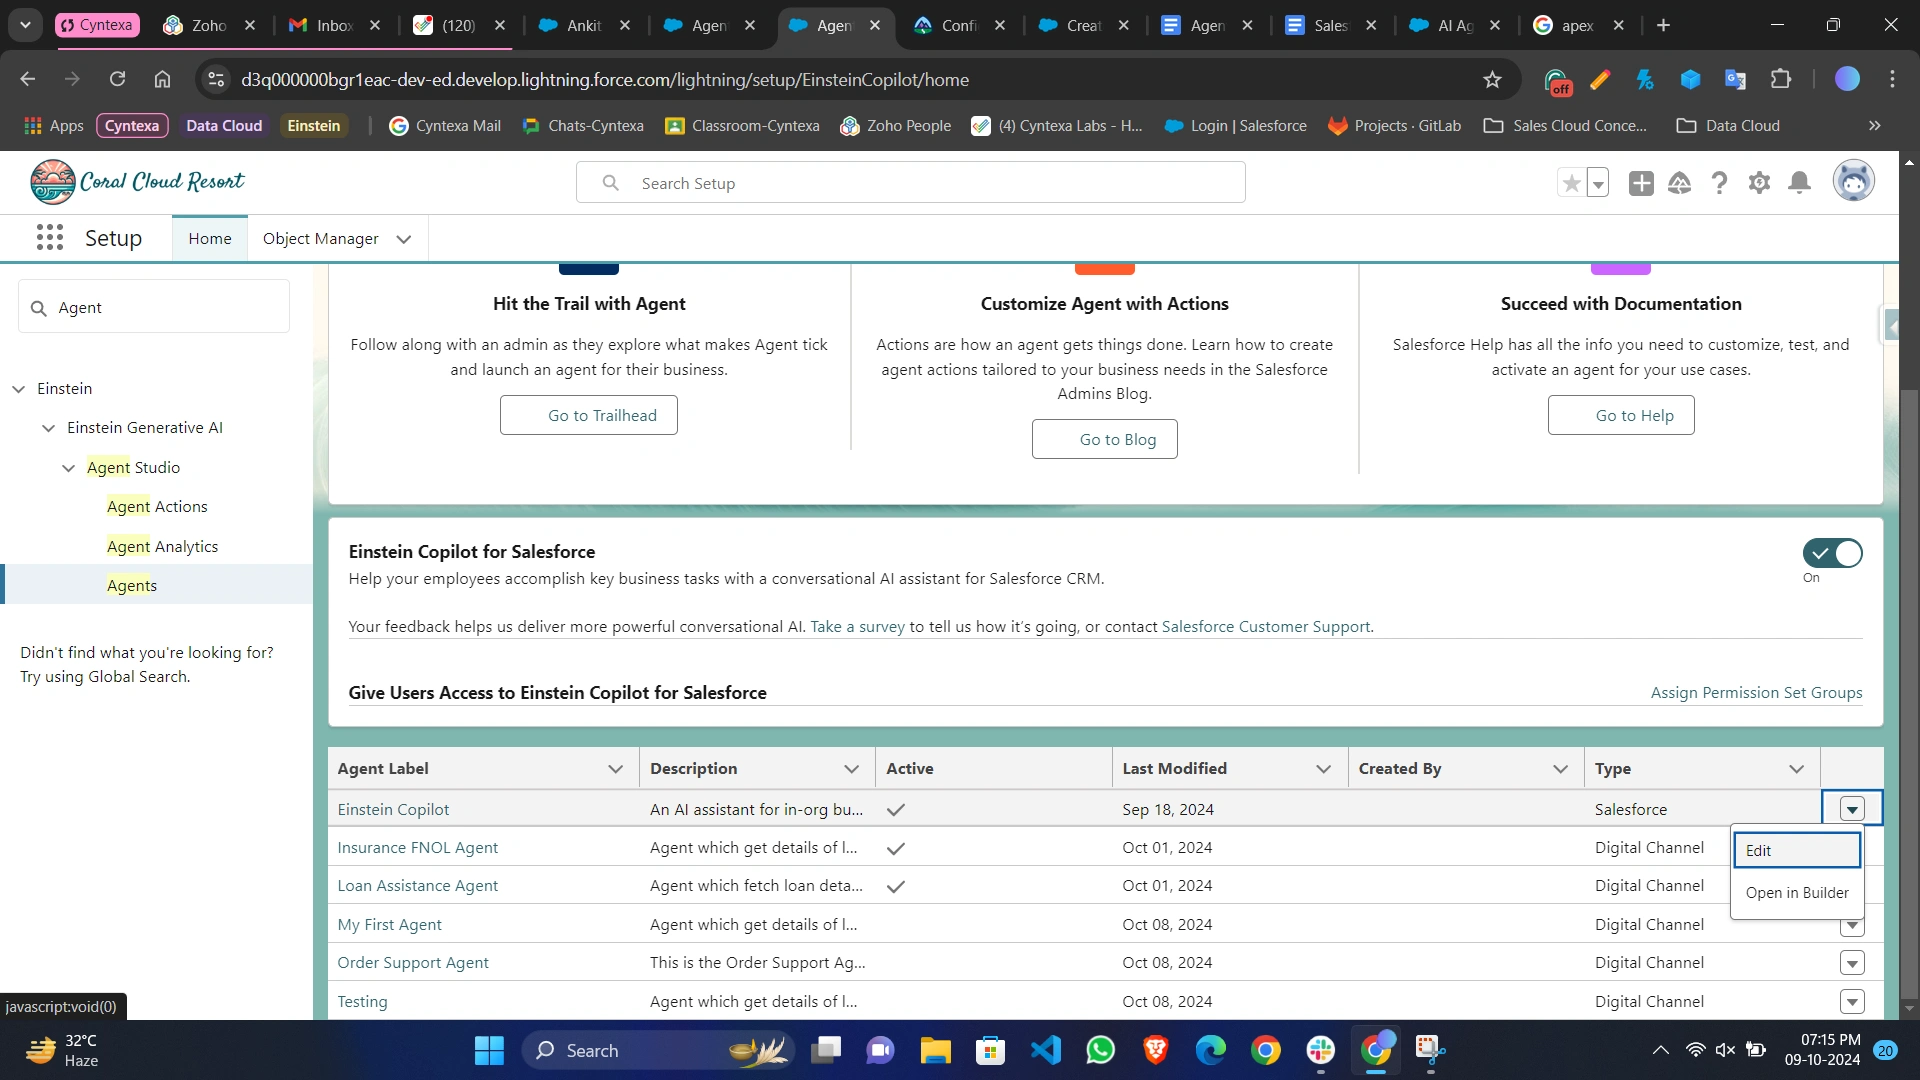The height and width of the screenshot is (1080, 1920).
Task: Click the Active checkmark for Loan Assistance Agent
Action: 895,886
